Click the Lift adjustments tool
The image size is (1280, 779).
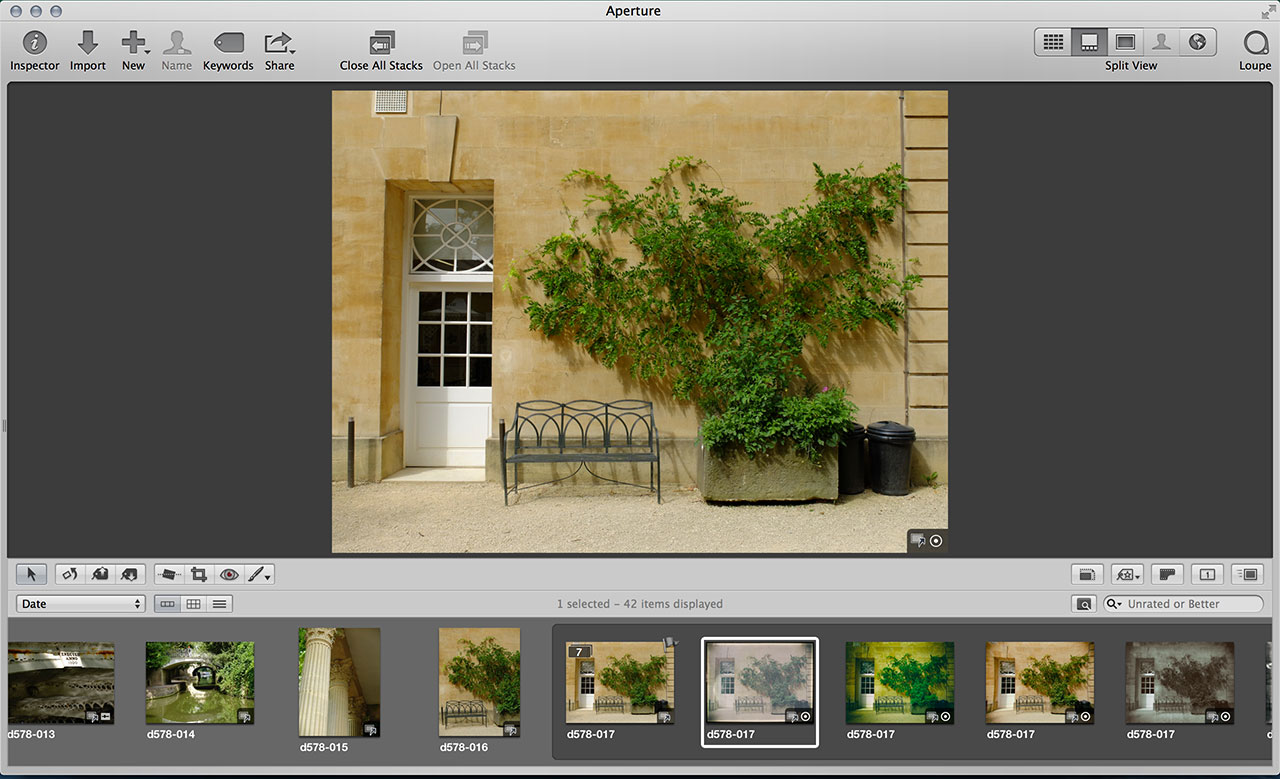pos(99,574)
